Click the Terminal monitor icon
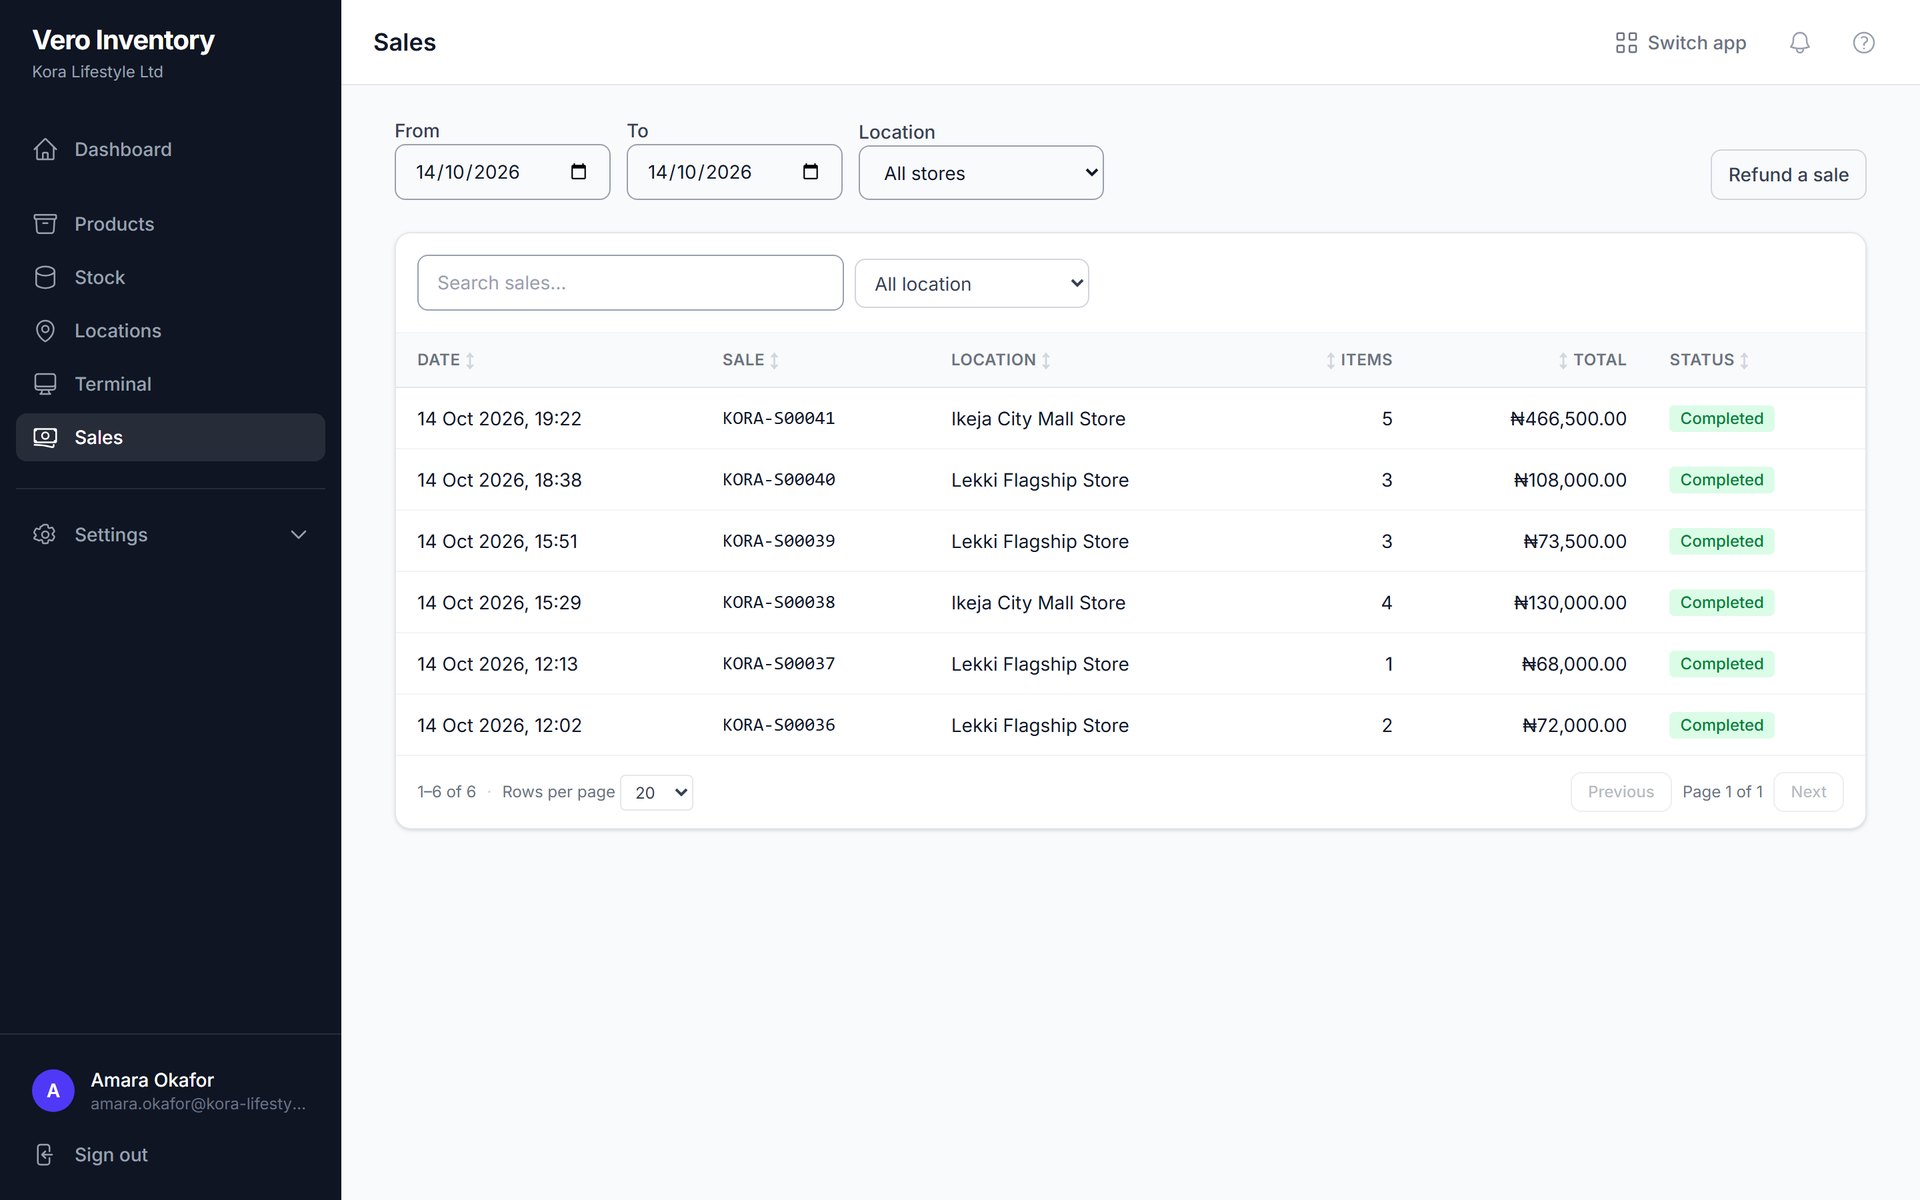Viewport: 1920px width, 1200px height. click(x=45, y=384)
